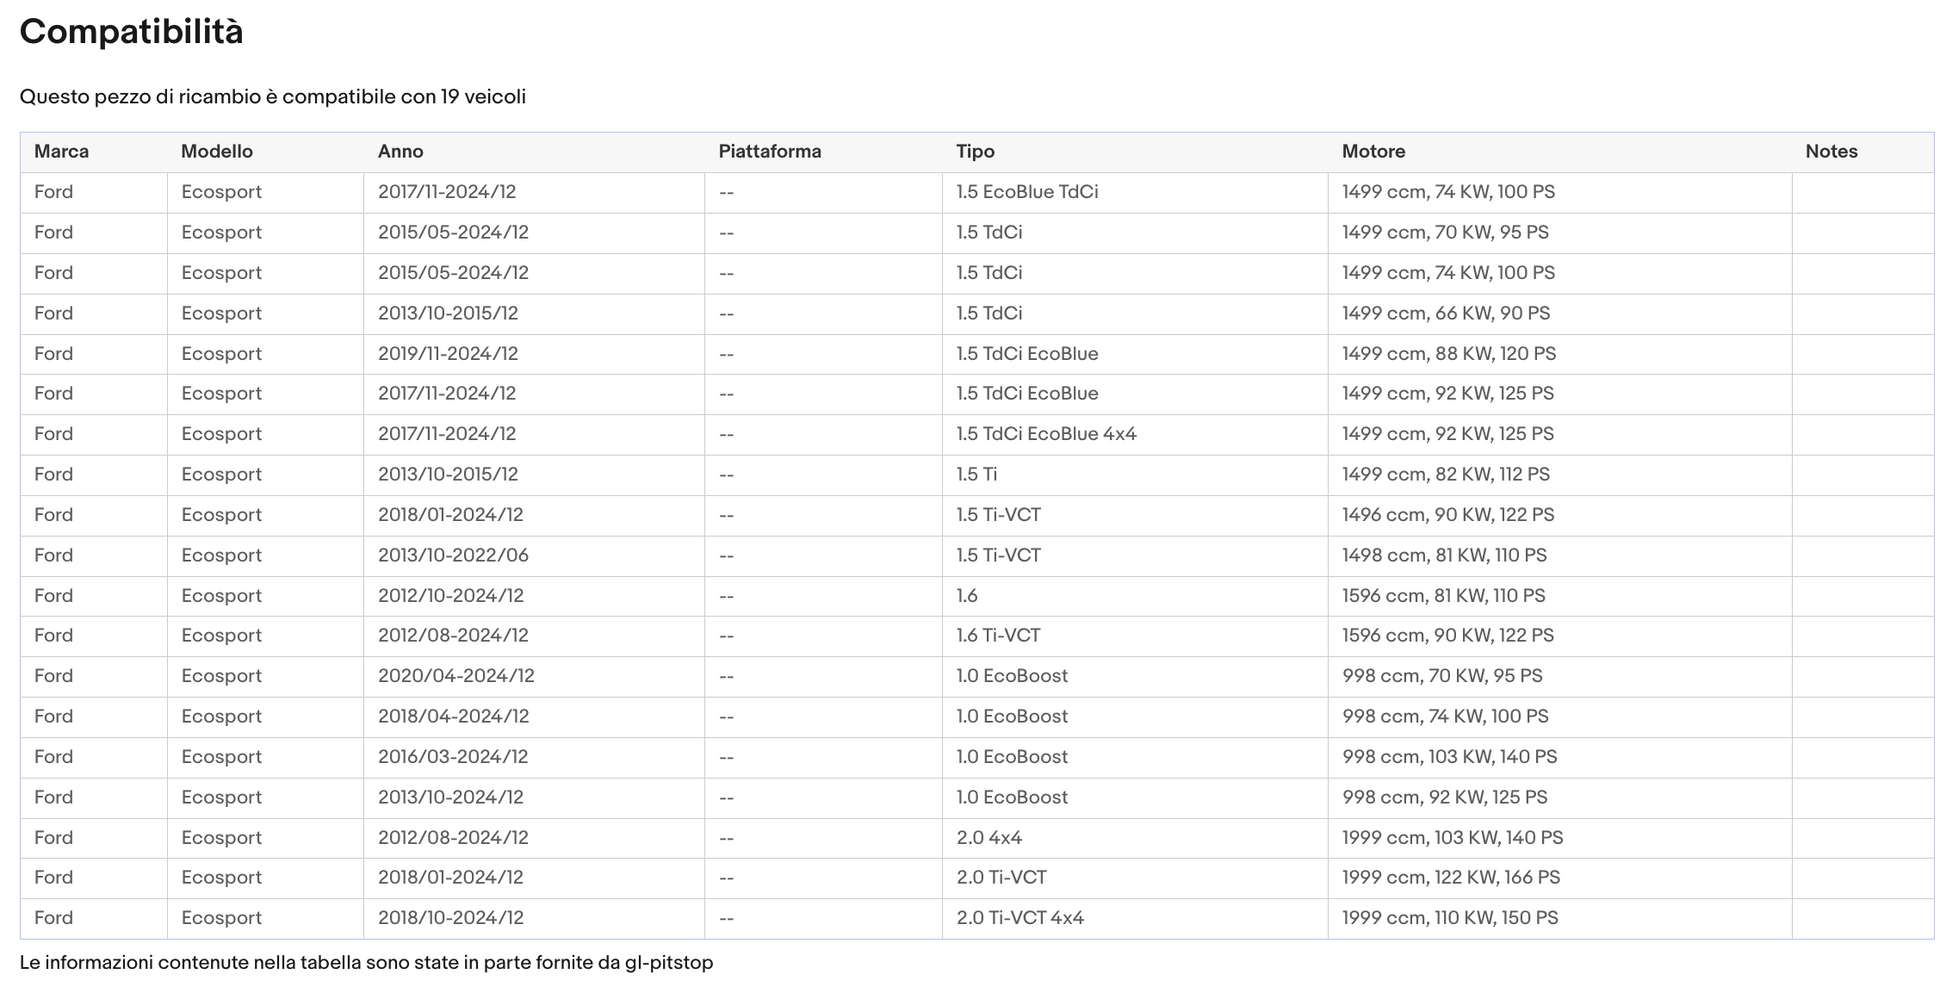This screenshot has width=1946, height=999.
Task: Click the Marca column header
Action: point(61,152)
